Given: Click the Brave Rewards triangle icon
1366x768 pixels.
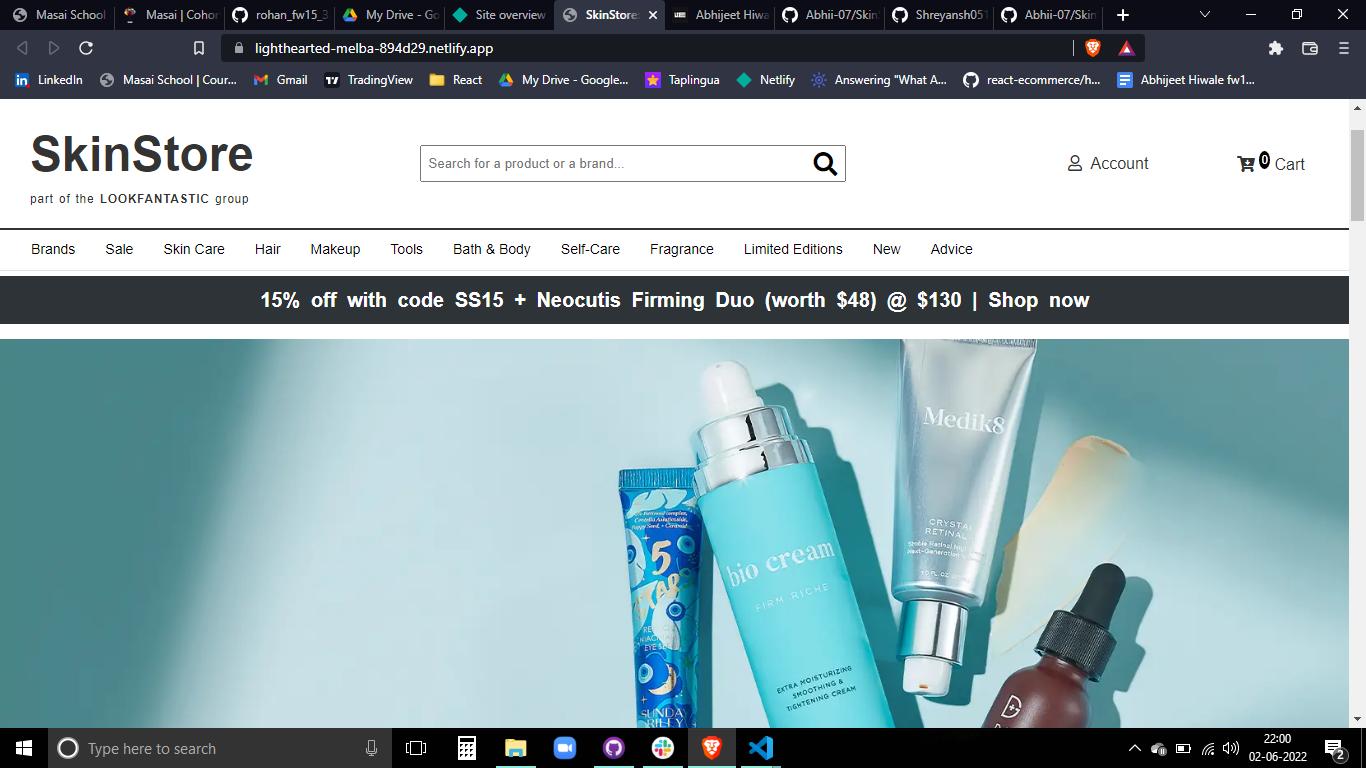Looking at the screenshot, I should pyautogui.click(x=1126, y=48).
